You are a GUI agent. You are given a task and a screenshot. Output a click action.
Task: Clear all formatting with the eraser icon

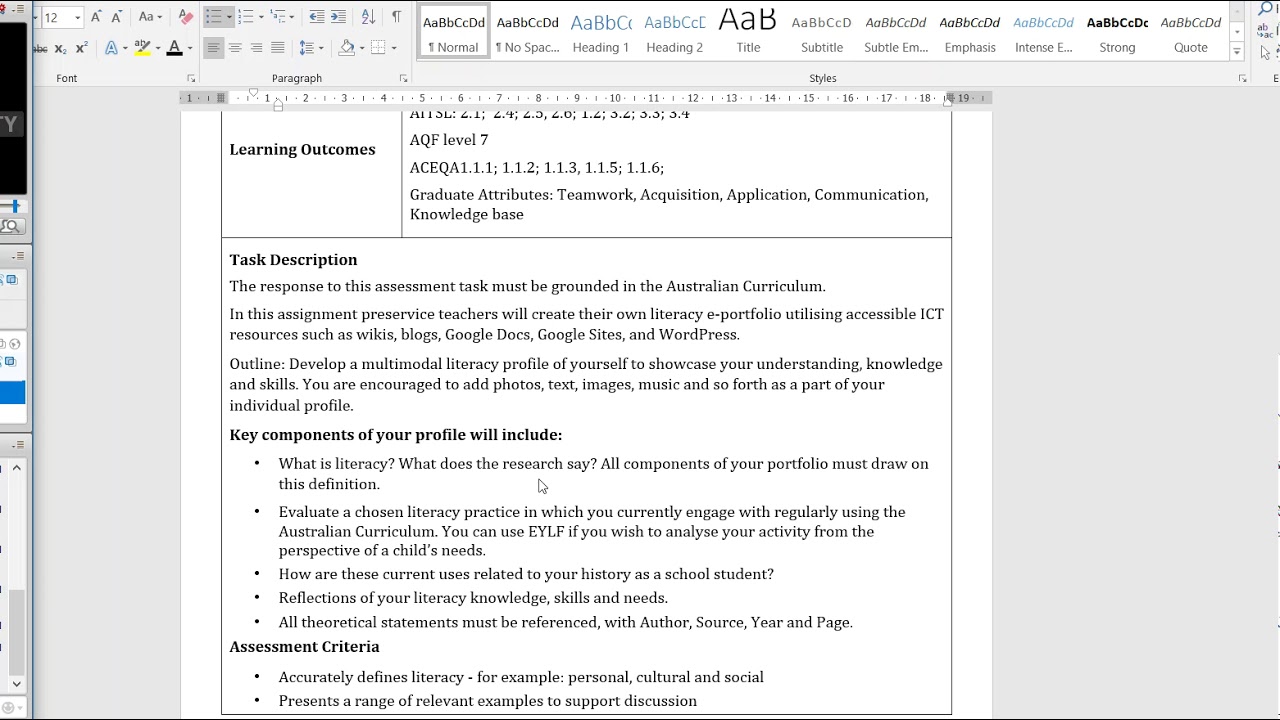coord(185,17)
